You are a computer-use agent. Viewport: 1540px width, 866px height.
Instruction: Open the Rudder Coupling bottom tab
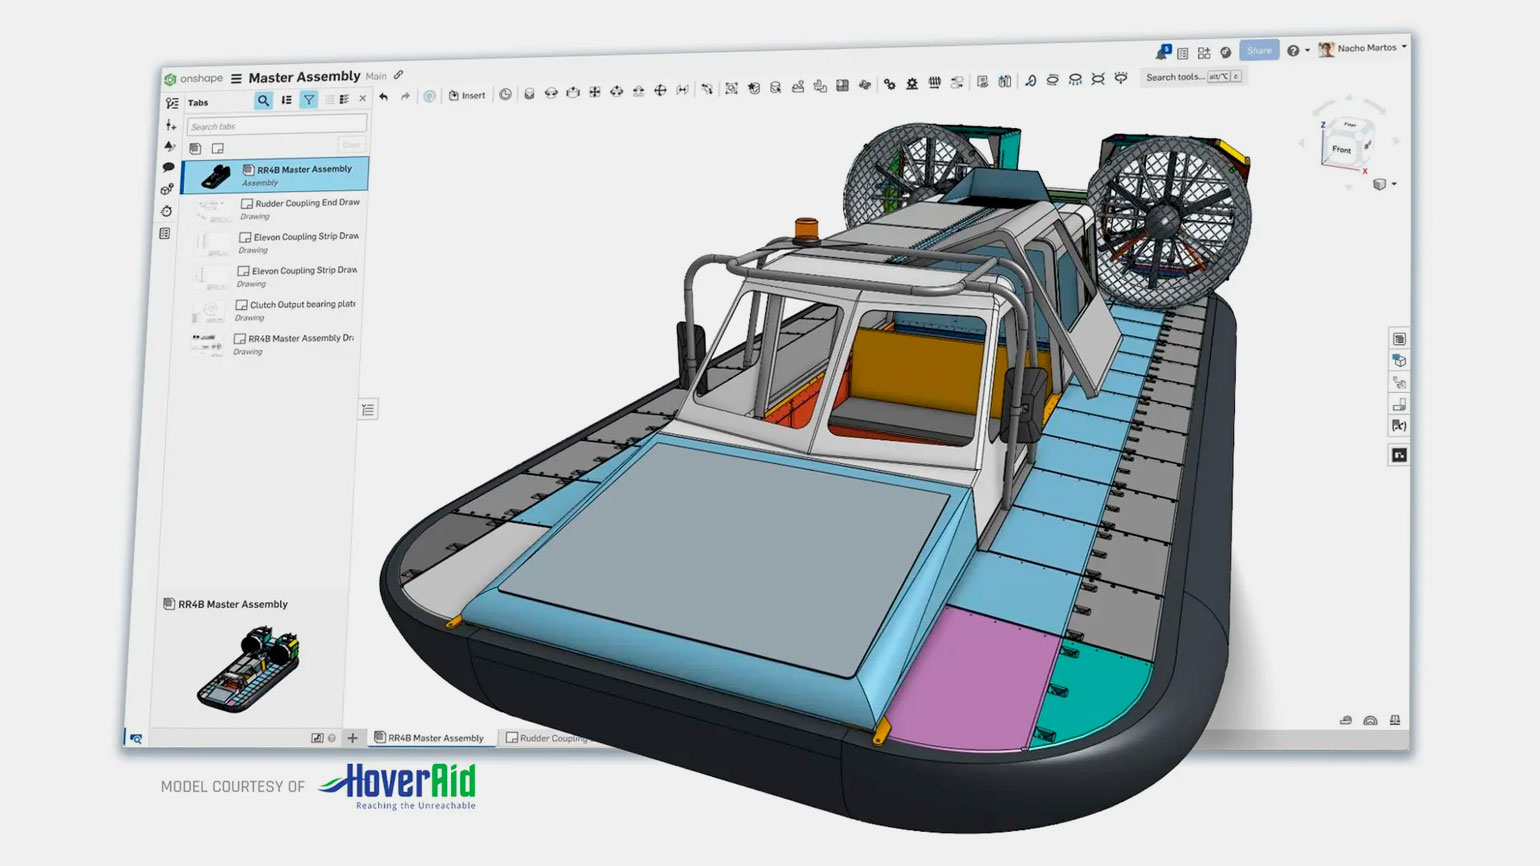point(547,738)
